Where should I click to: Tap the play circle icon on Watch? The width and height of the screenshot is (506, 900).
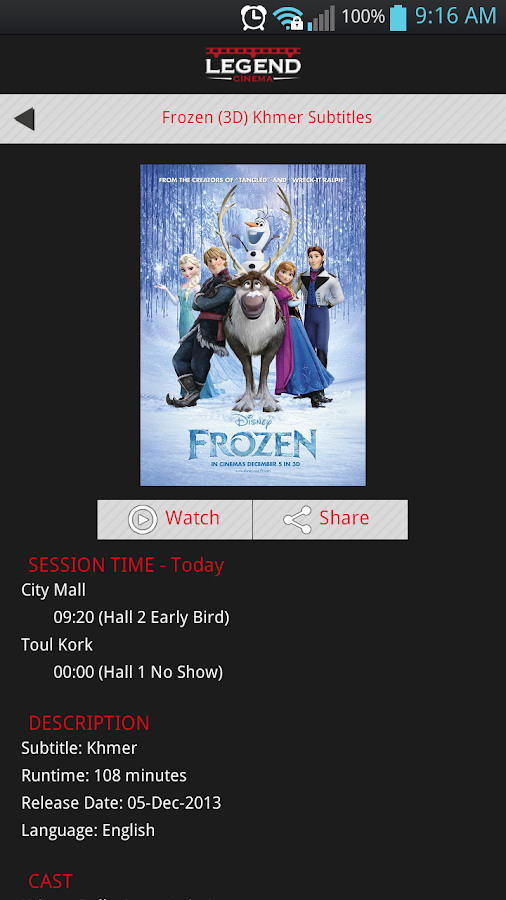point(142,520)
